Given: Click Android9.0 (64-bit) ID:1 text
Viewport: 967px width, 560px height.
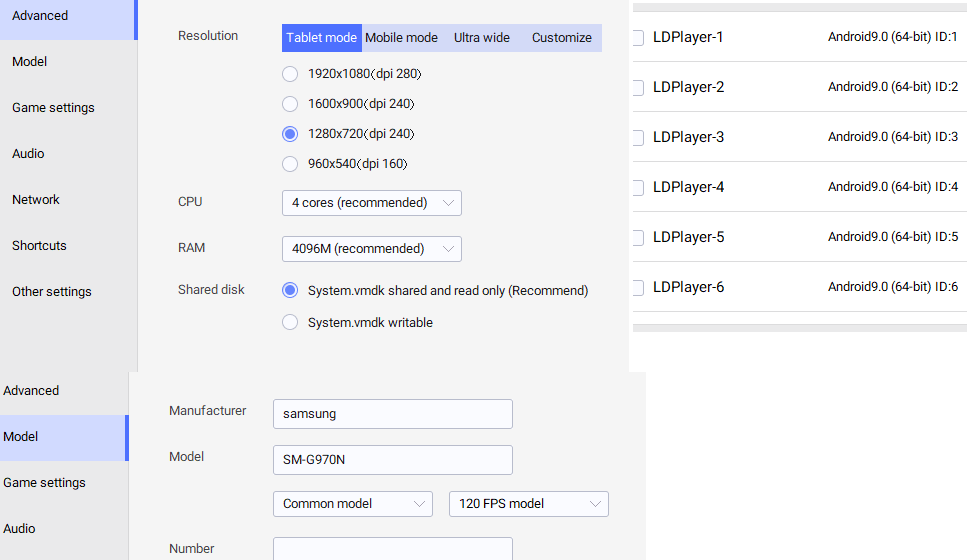Looking at the screenshot, I should click(893, 37).
